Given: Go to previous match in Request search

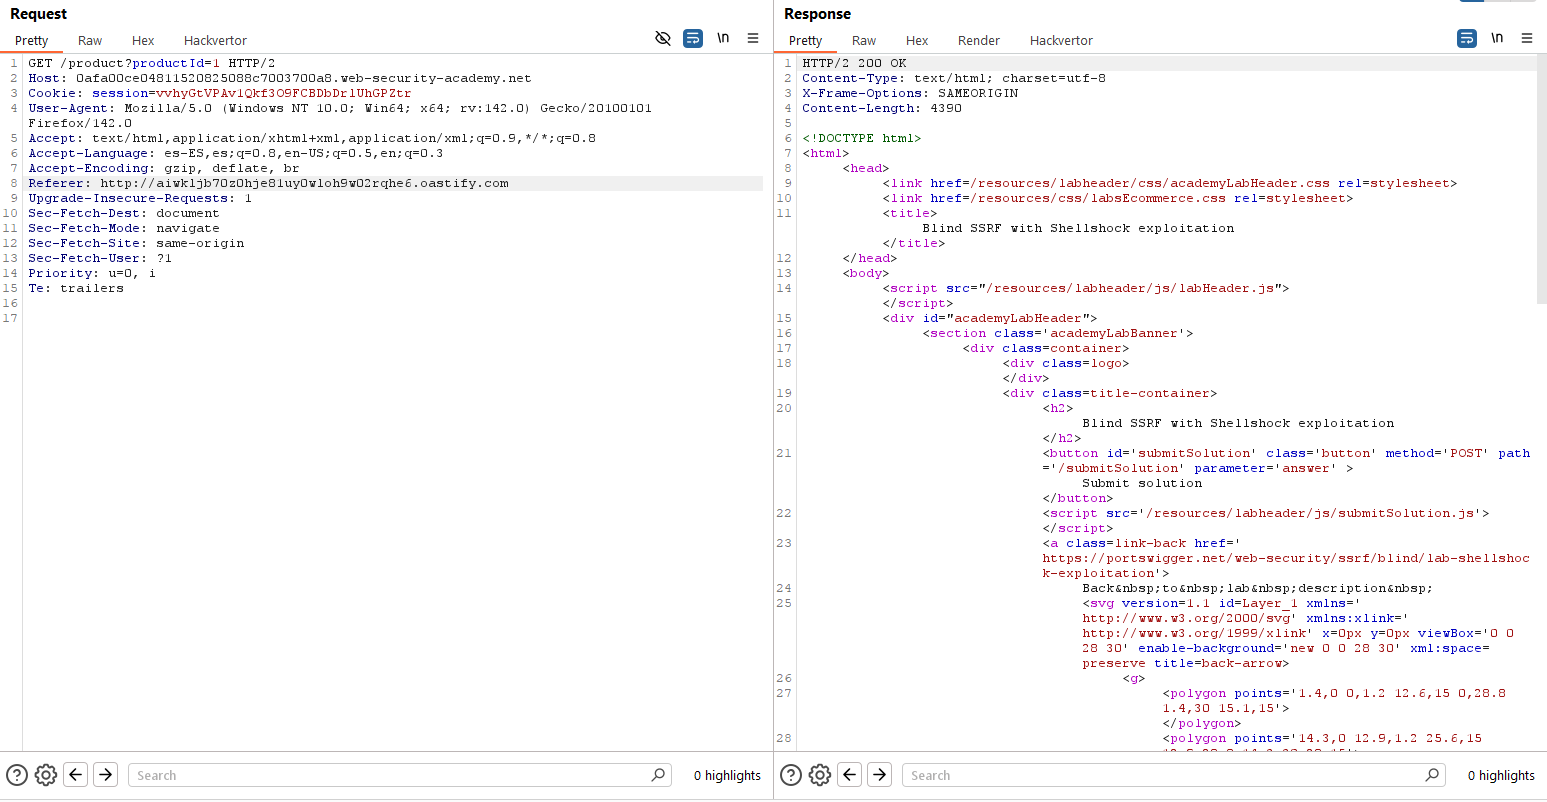Looking at the screenshot, I should point(76,775).
